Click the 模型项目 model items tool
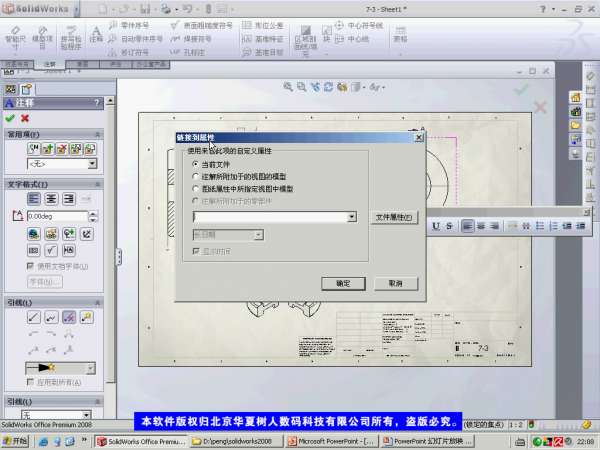Screen dimensions: 600x450 42,38
